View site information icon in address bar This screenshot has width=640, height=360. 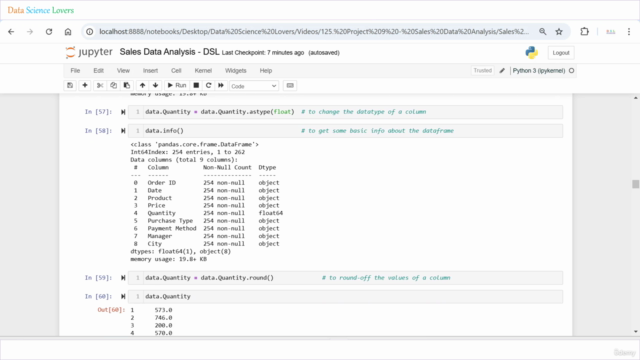click(x=89, y=31)
